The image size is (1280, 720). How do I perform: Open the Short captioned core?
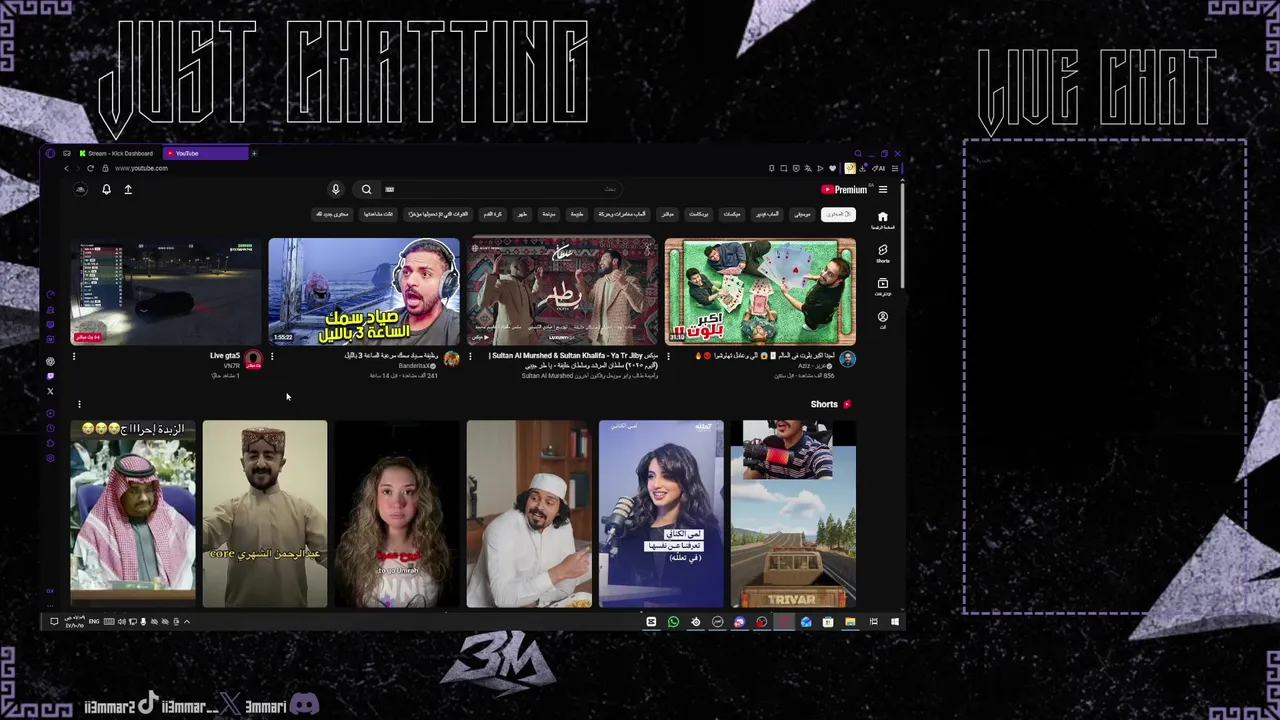pos(265,514)
